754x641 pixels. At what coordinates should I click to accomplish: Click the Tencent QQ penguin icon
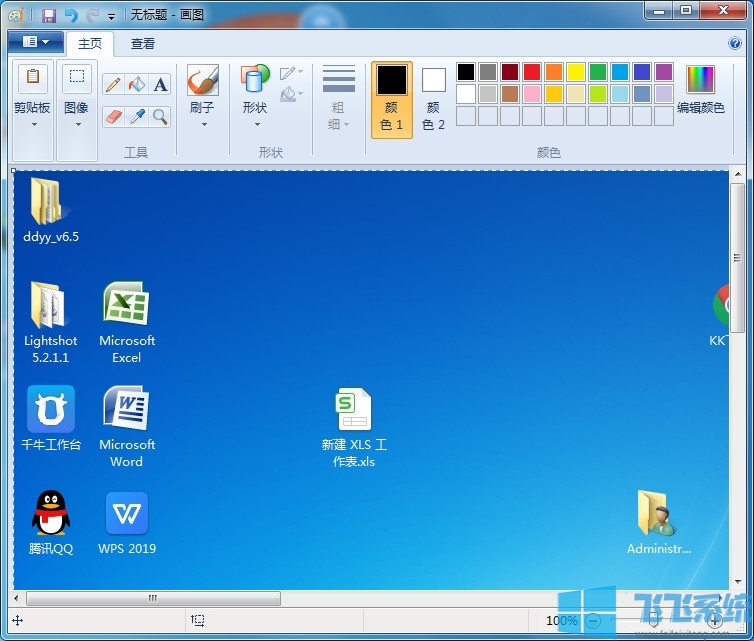[50, 513]
